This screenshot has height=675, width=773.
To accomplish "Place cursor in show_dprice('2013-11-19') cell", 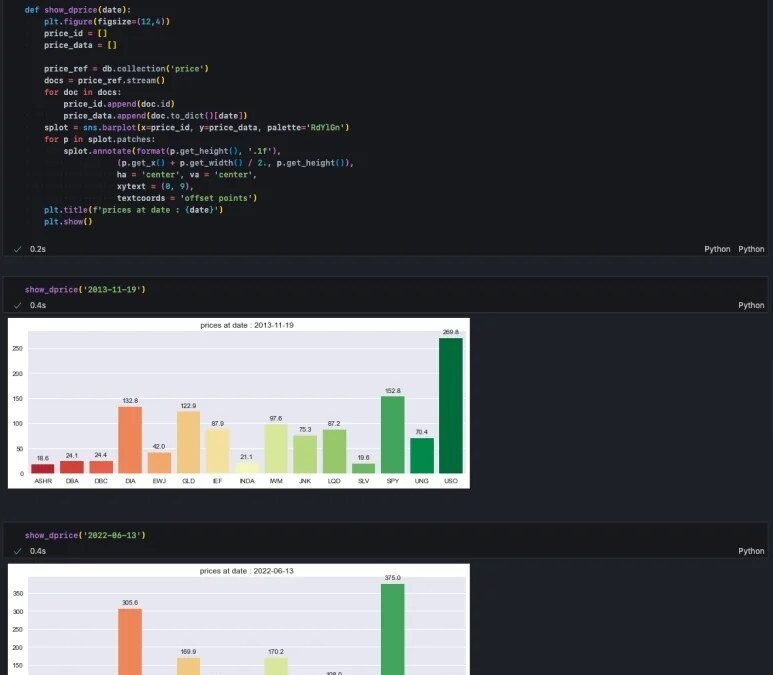I will coord(85,289).
